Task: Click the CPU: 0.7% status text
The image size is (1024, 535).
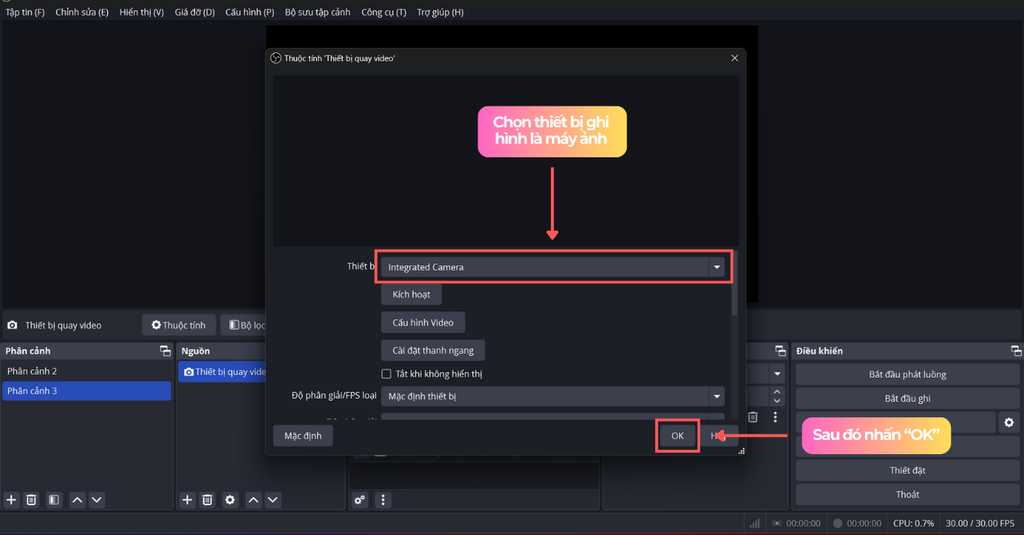Action: (913, 523)
